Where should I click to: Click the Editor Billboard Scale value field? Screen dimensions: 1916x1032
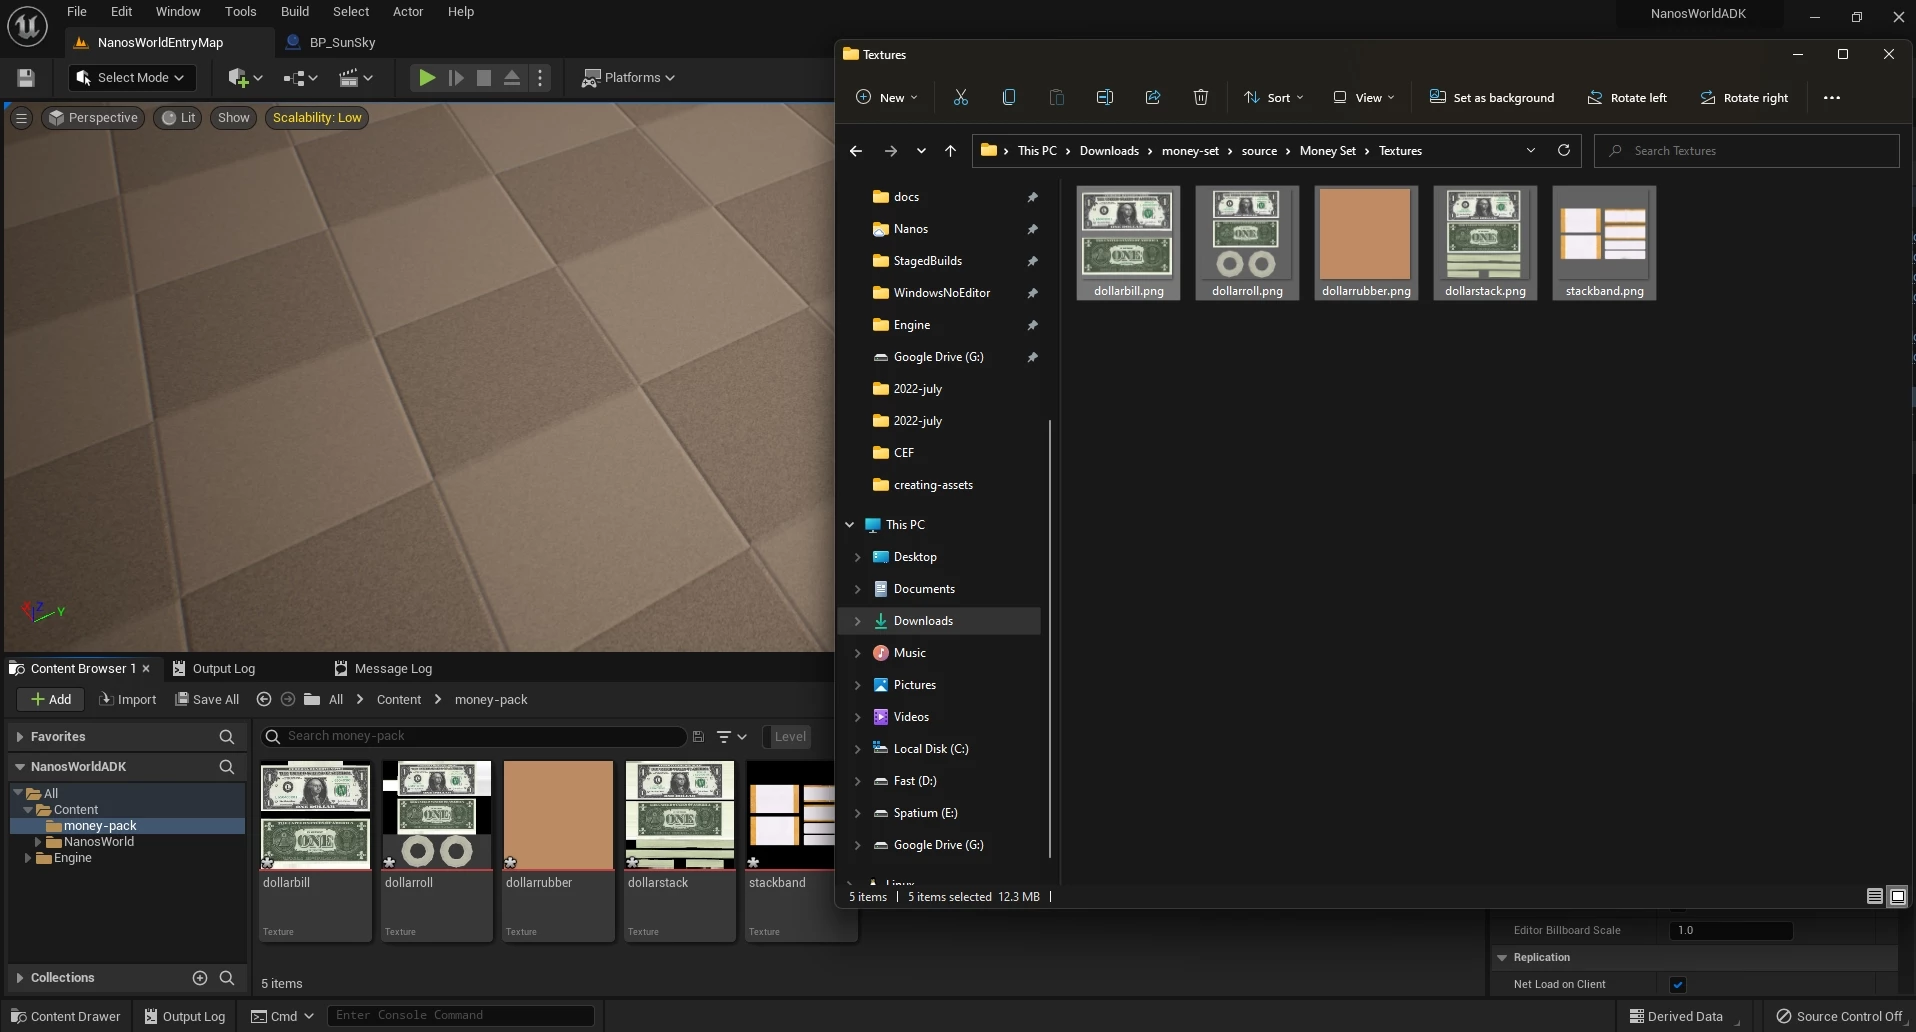(x=1731, y=931)
